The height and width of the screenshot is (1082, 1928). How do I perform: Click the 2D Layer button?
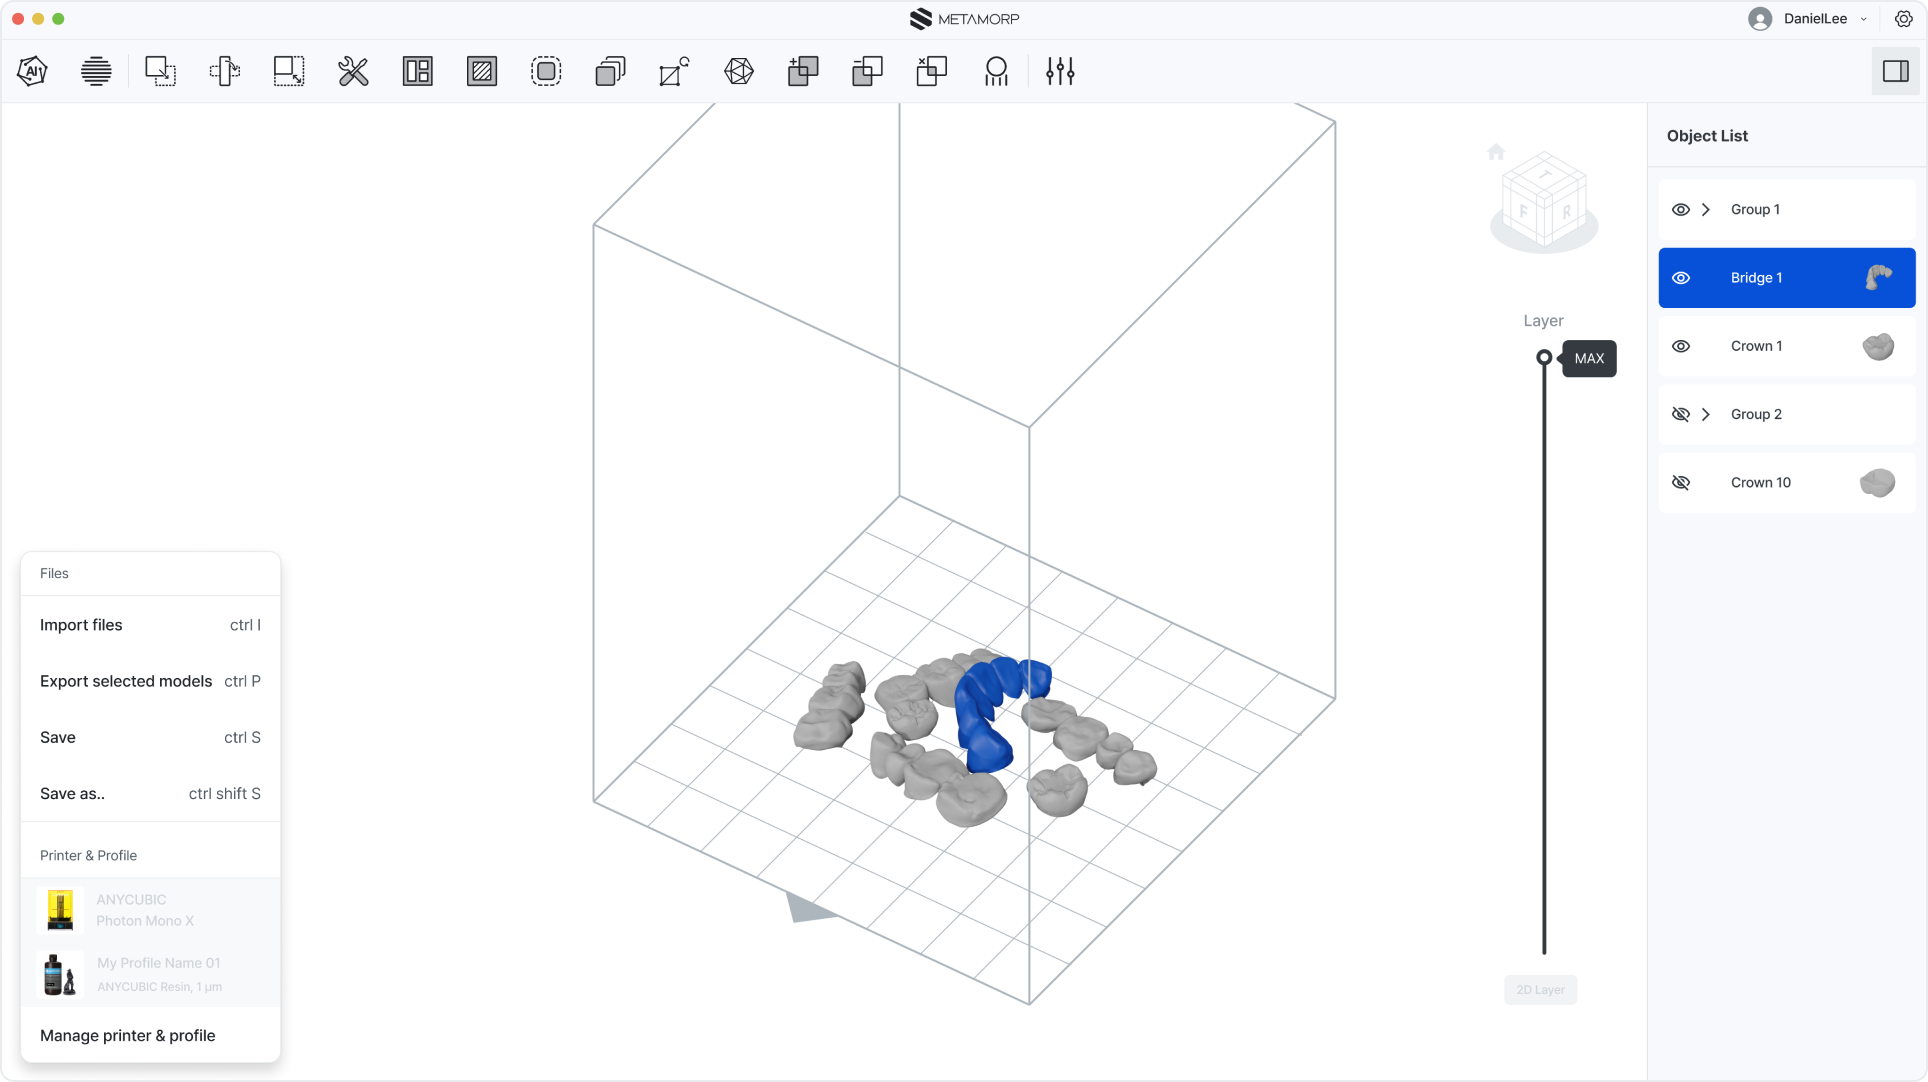1540,989
